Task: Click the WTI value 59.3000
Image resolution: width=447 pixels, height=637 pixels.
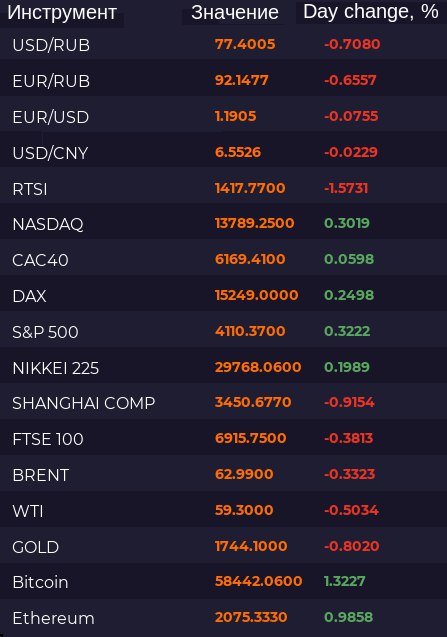Action: pos(244,510)
